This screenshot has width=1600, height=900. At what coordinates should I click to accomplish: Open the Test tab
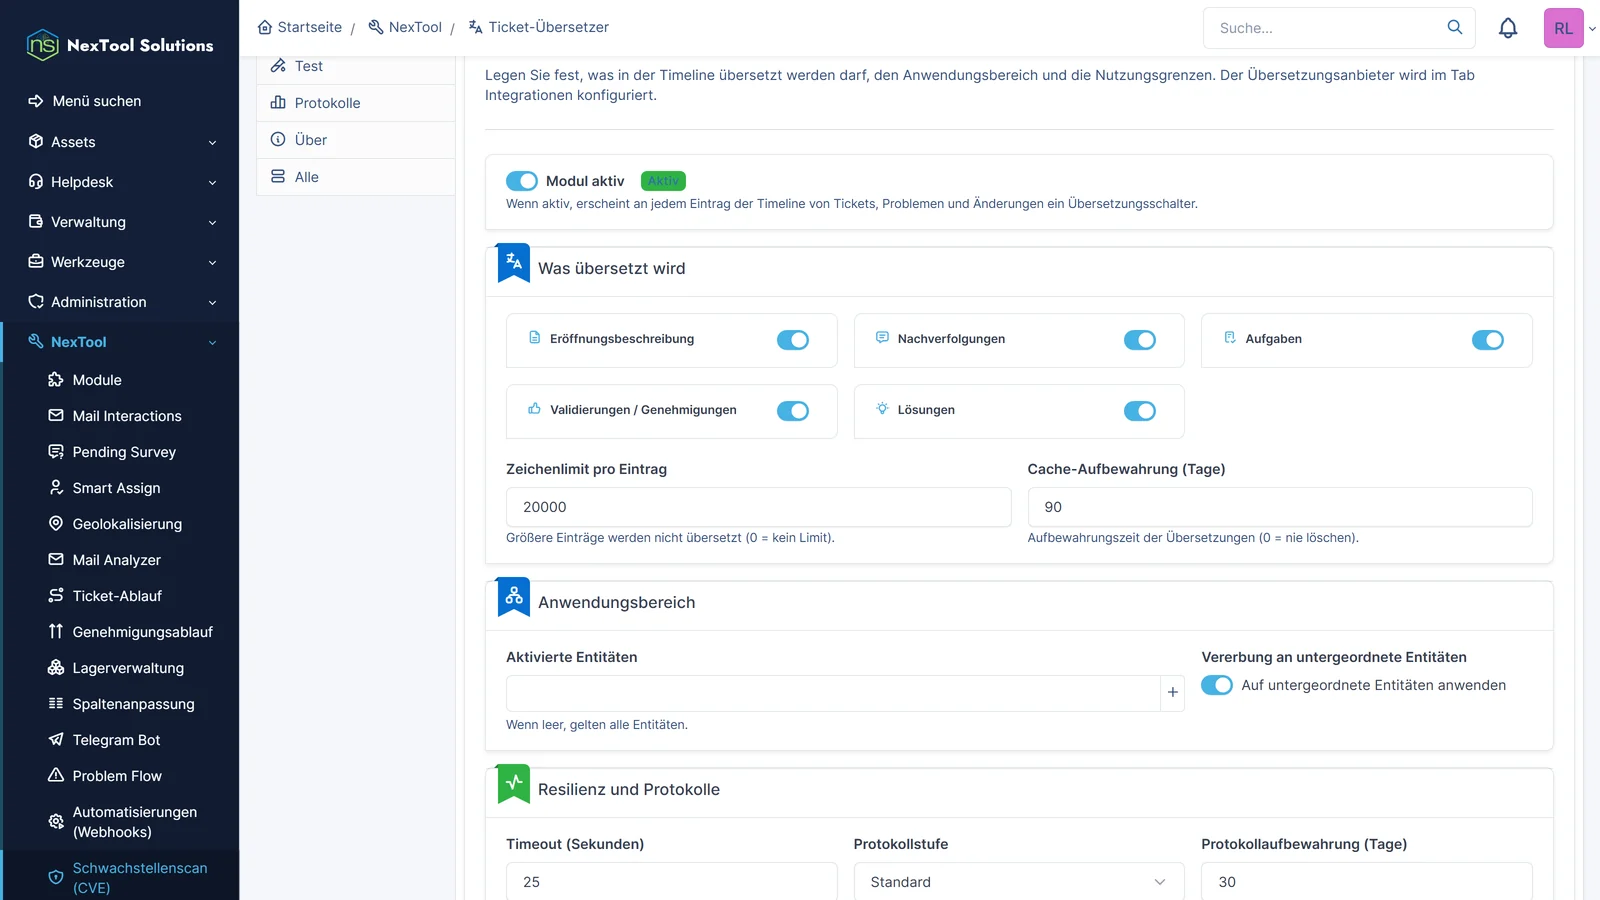tap(356, 66)
